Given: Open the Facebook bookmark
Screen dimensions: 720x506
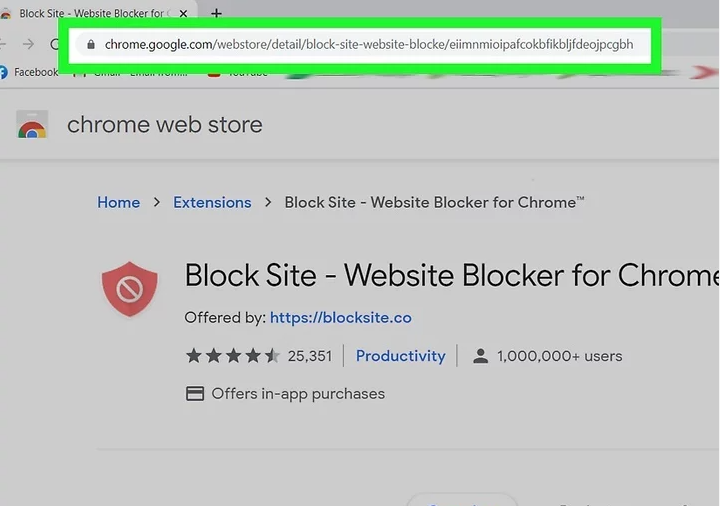Looking at the screenshot, I should 30,72.
